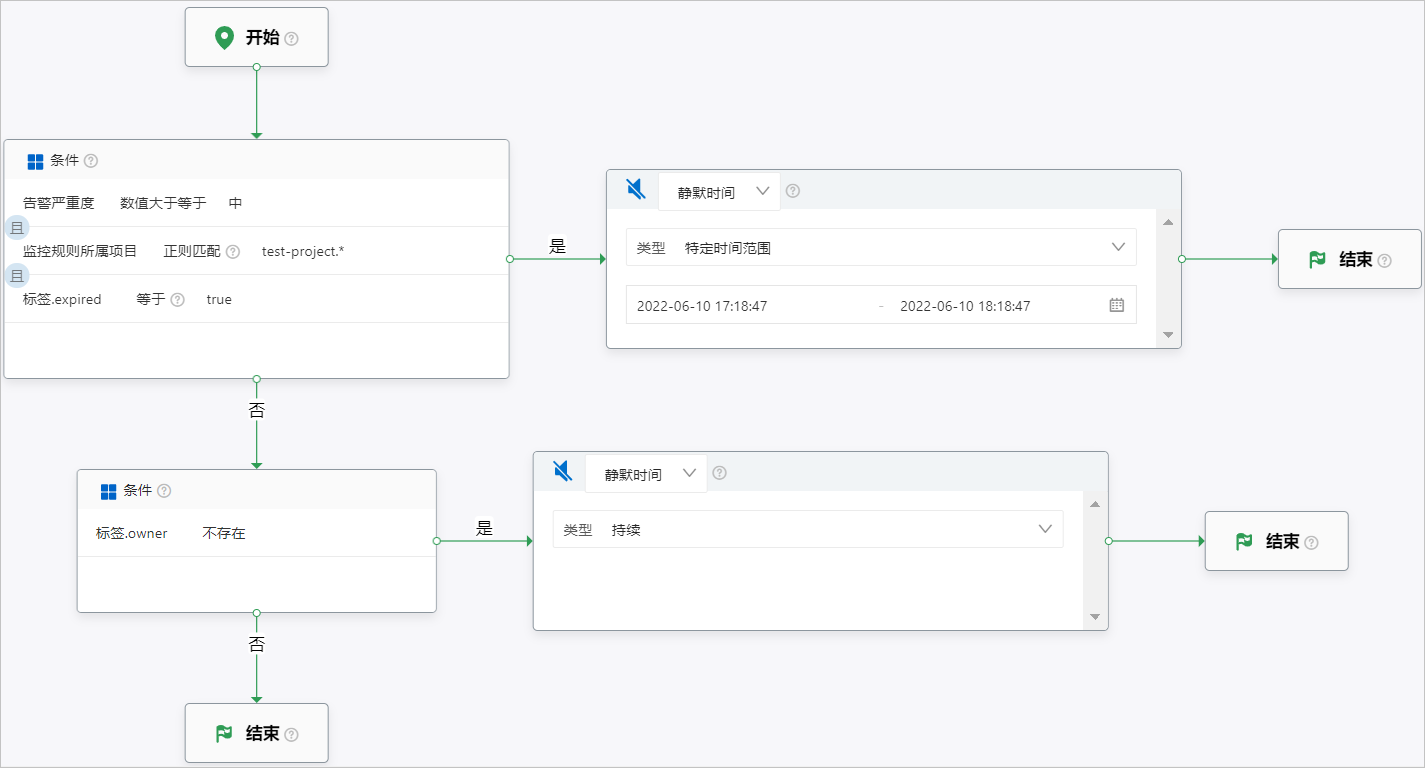The width and height of the screenshot is (1425, 768).
Task: Open help icon next to upper 条件 title
Action: pos(91,161)
